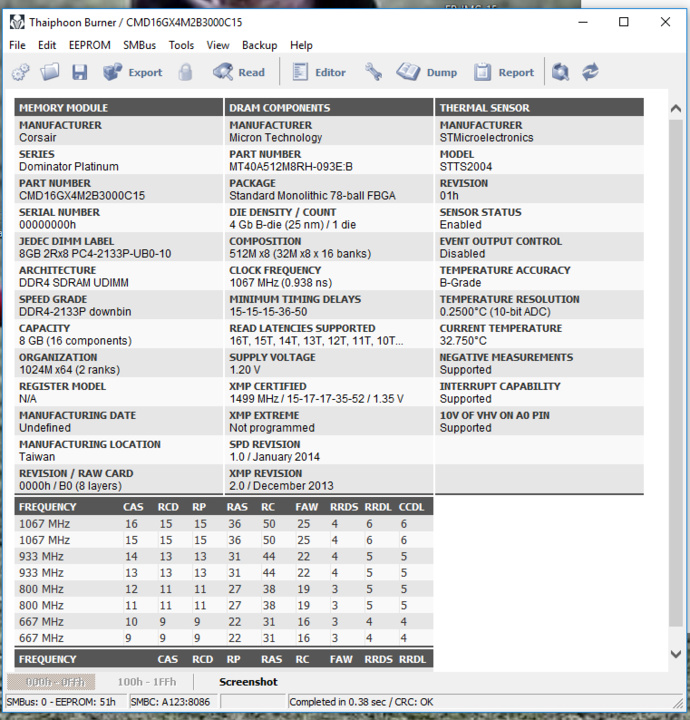Open the Edit menu
The height and width of the screenshot is (720, 690).
pyautogui.click(x=47, y=45)
